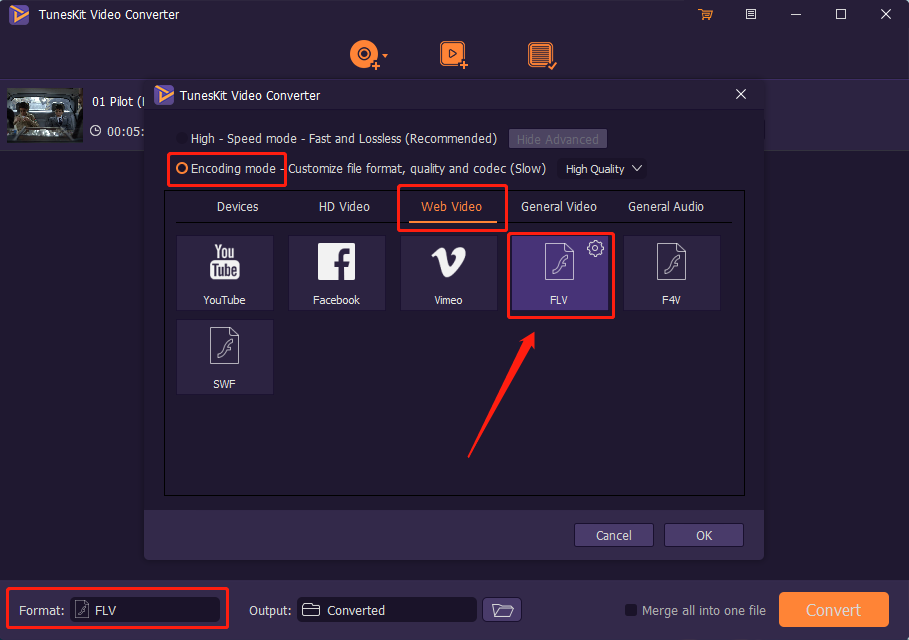Confirm format with the OK button
The height and width of the screenshot is (640, 909).
click(704, 535)
